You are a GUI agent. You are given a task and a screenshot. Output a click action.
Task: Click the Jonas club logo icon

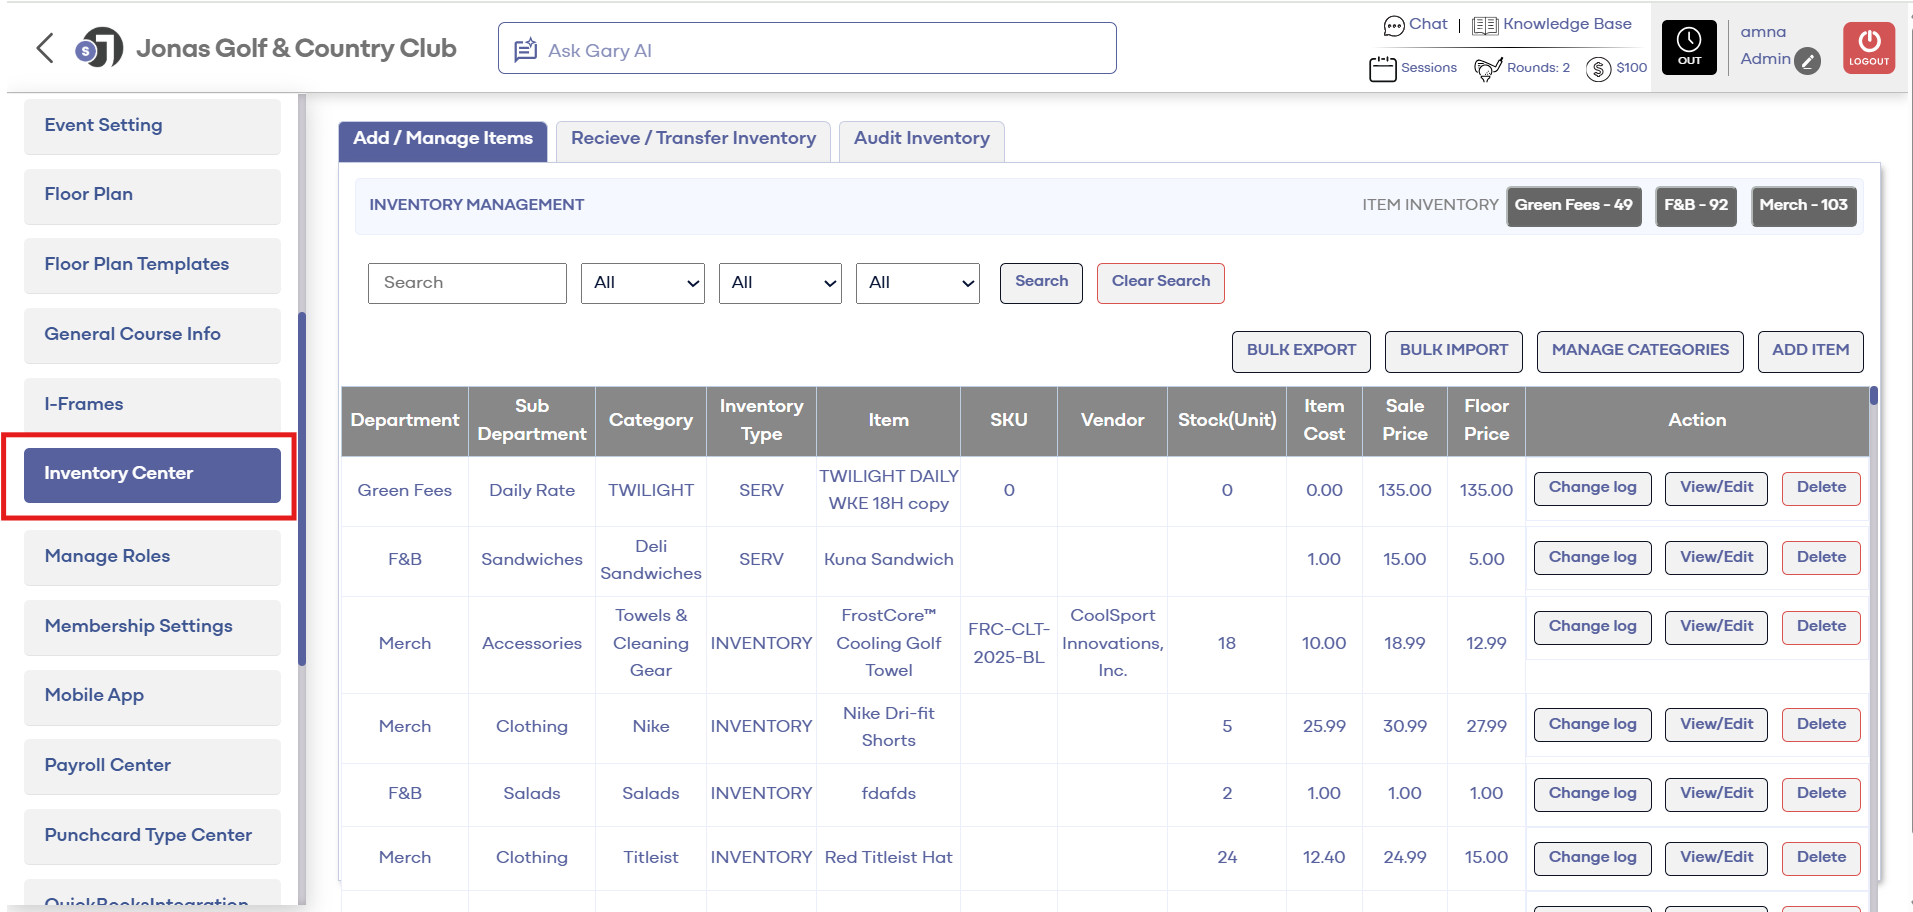pos(99,48)
